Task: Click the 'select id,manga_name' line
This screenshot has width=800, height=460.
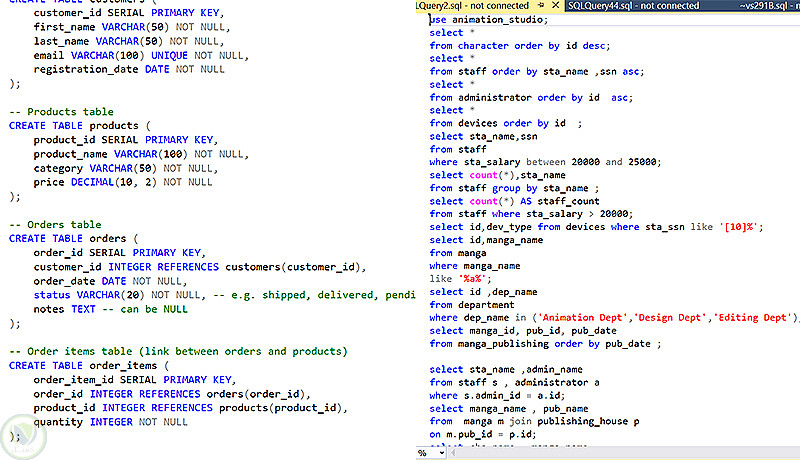Action: click(486, 240)
